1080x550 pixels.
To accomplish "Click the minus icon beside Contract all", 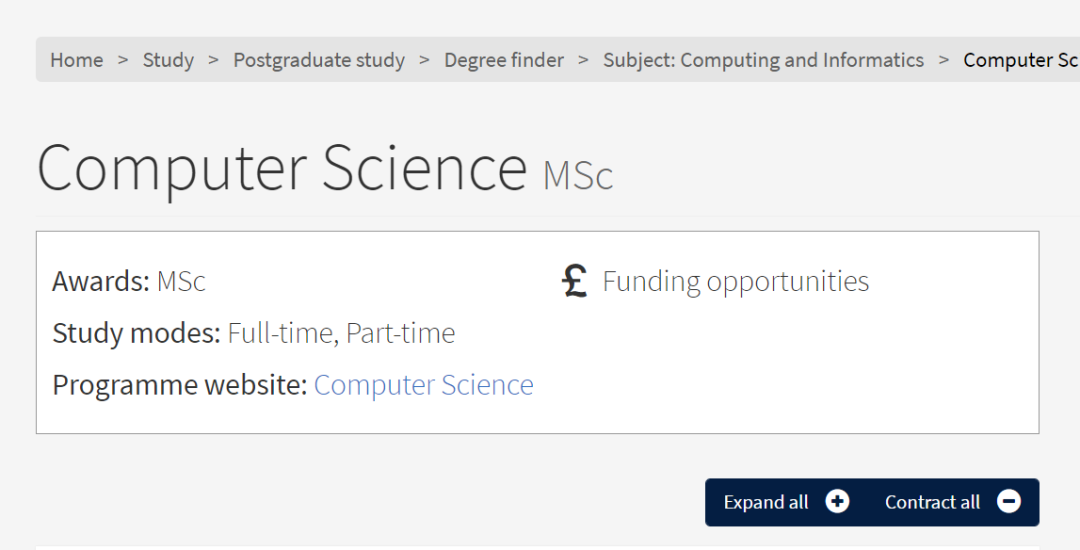I will pos(1009,501).
